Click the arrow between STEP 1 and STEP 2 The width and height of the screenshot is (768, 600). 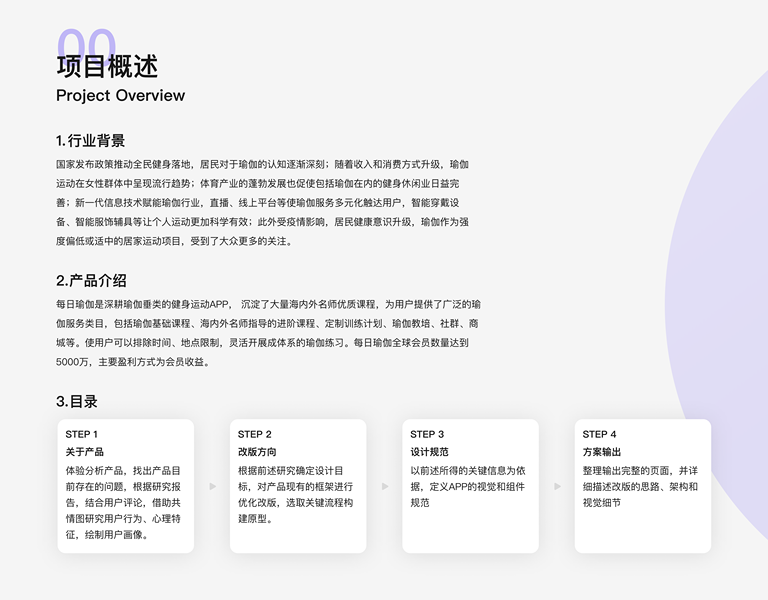click(x=213, y=486)
